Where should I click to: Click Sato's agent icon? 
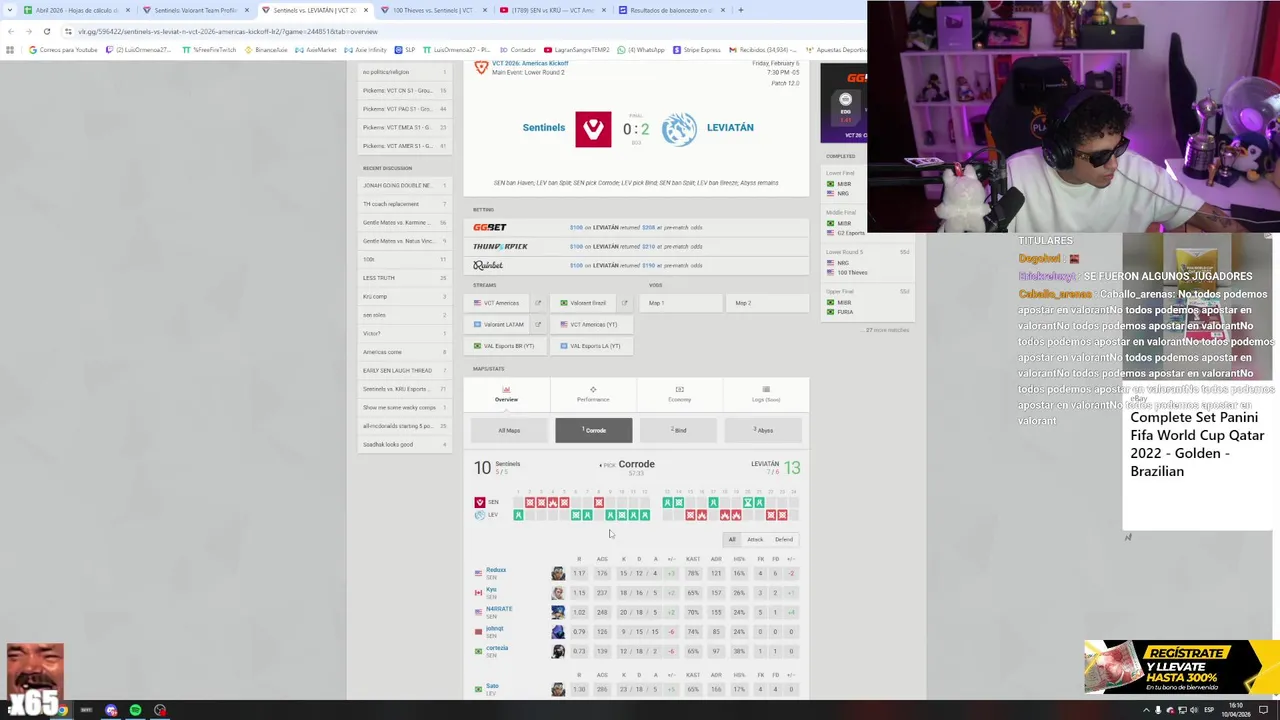tap(558, 689)
